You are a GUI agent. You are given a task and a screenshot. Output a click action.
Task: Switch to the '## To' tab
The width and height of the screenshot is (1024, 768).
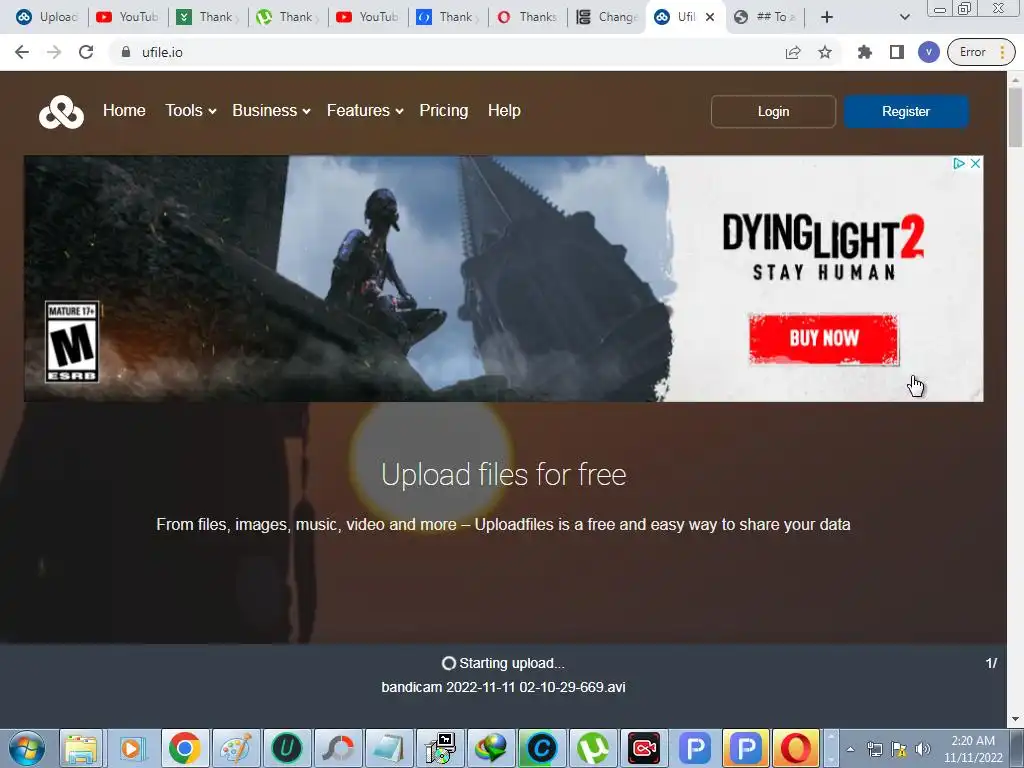764,17
